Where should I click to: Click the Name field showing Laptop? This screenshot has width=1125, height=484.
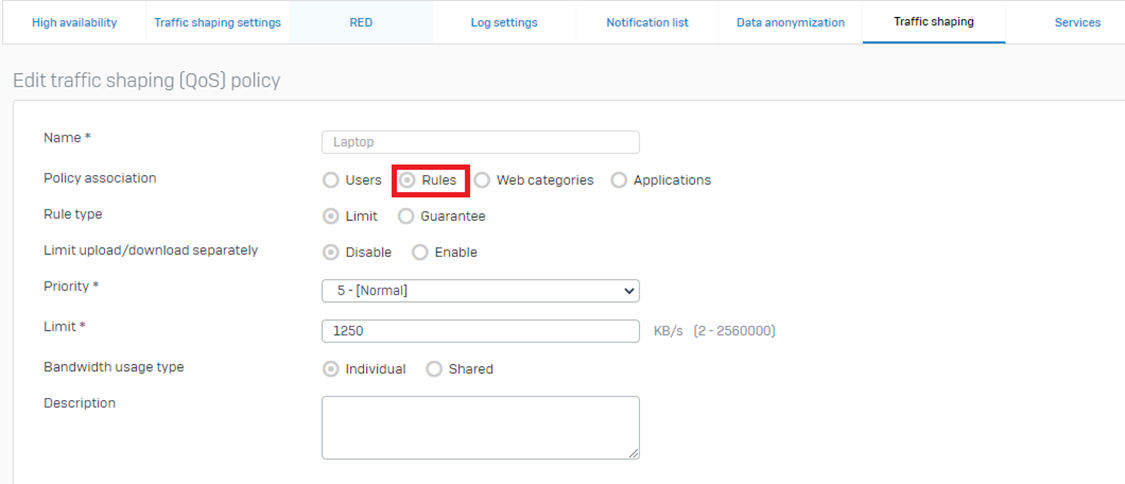point(480,142)
